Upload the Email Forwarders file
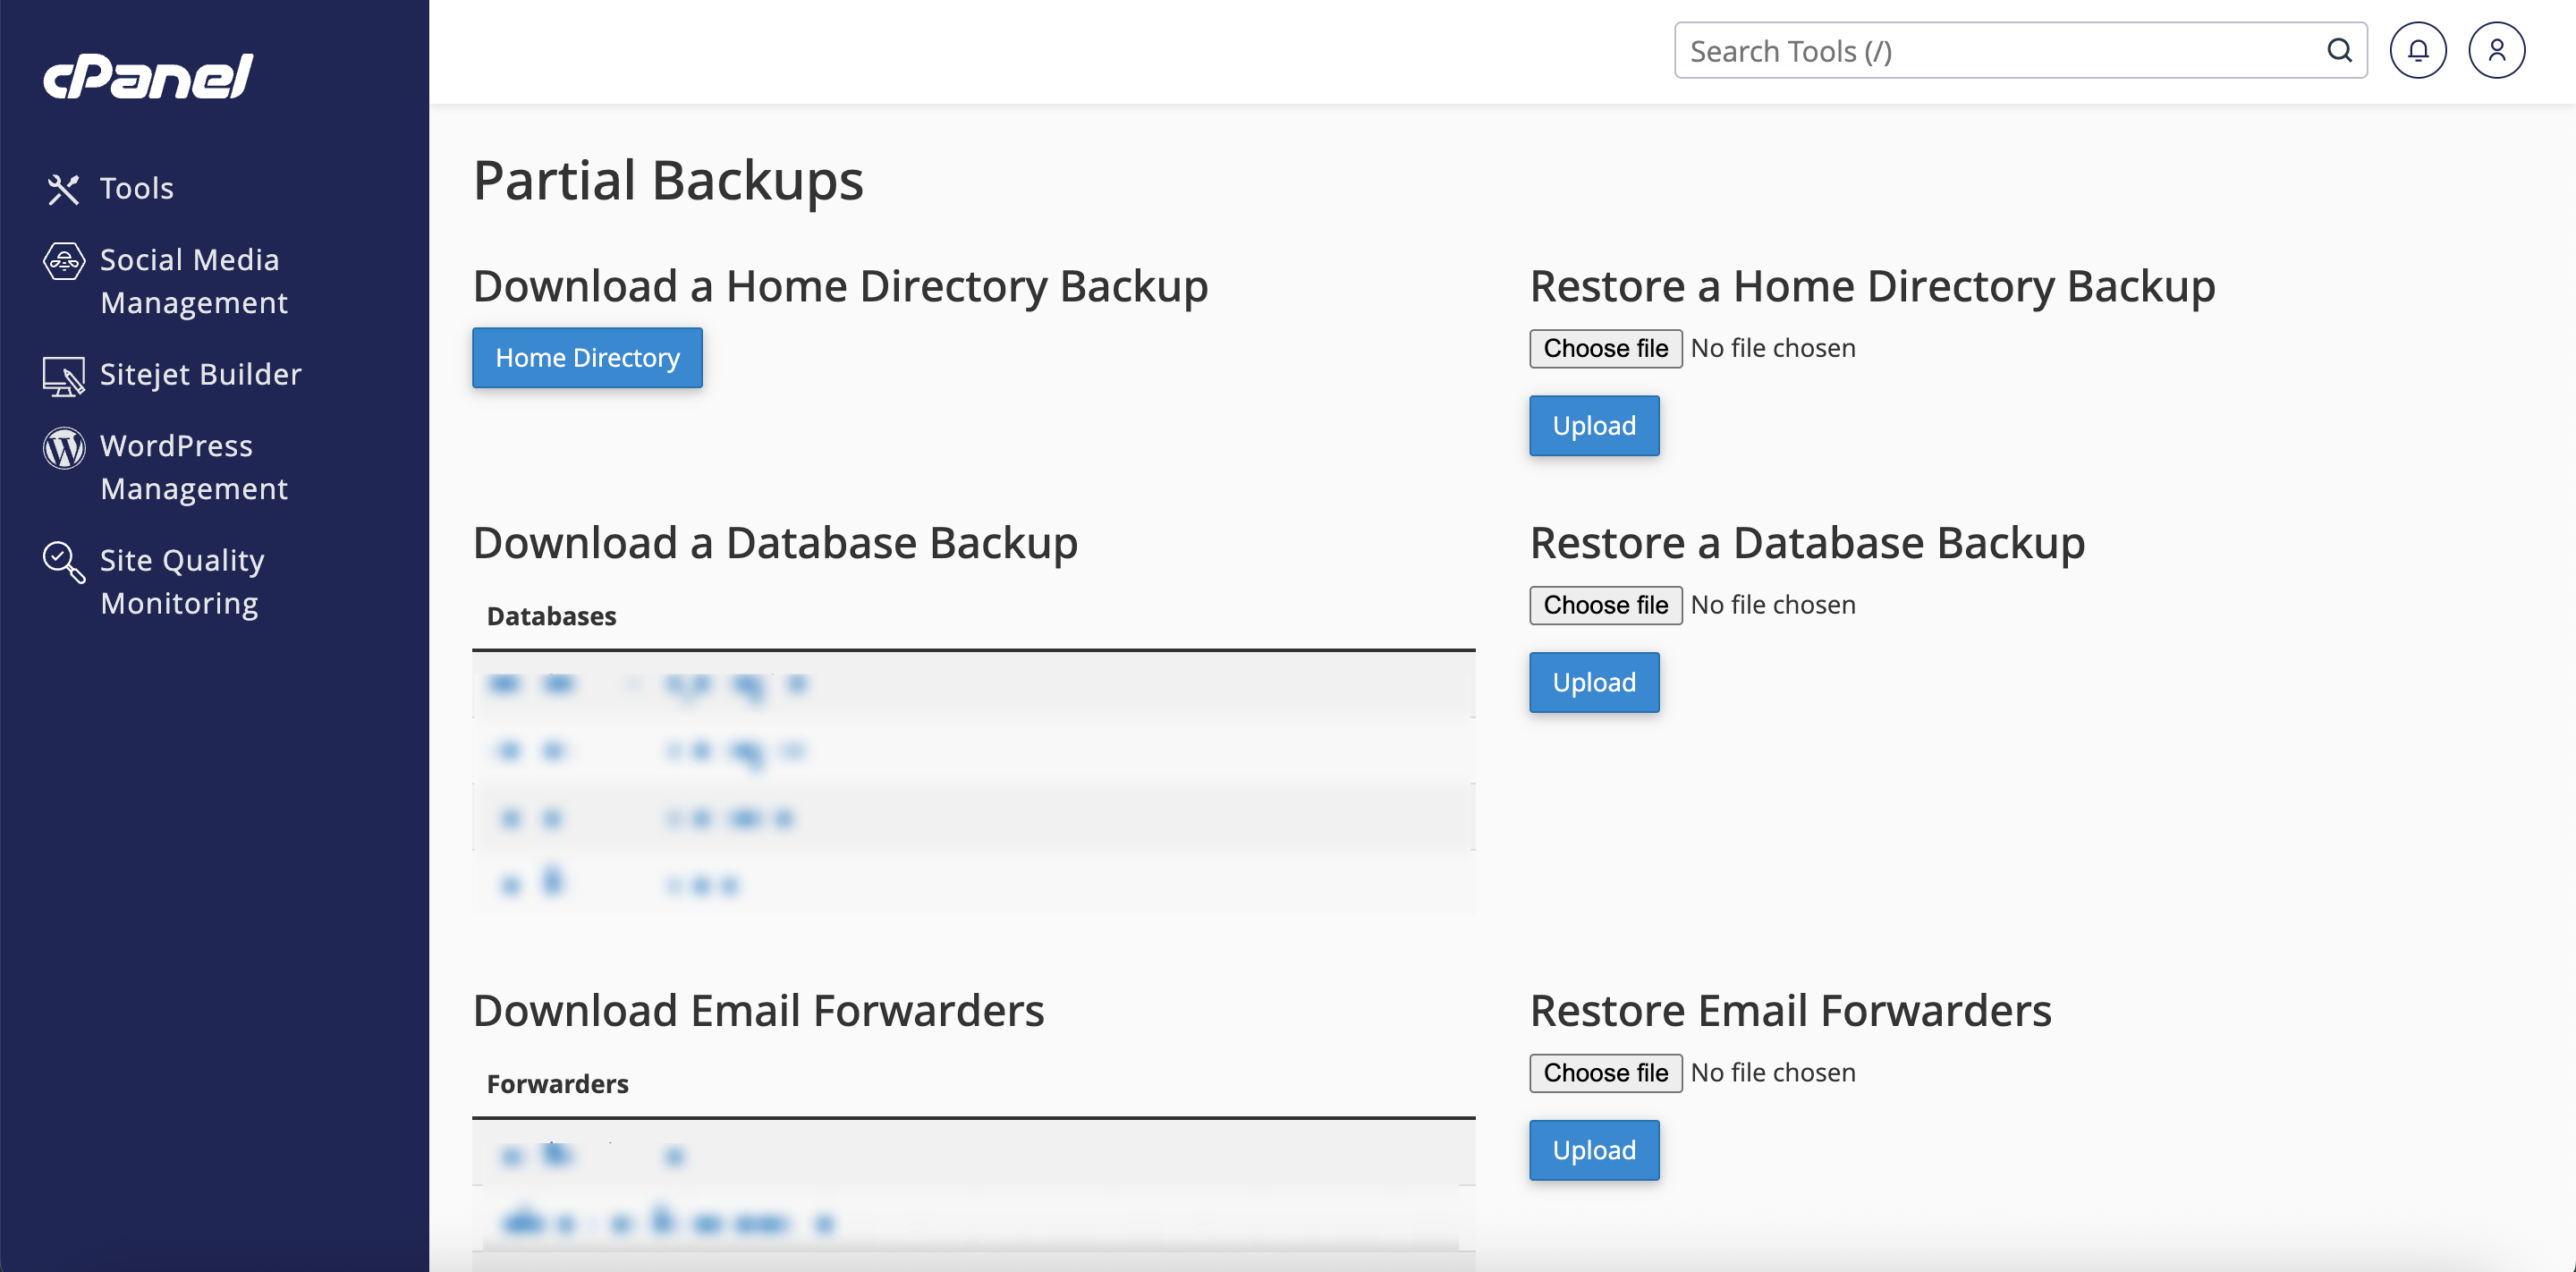Viewport: 2576px width, 1272px height. [1593, 1150]
